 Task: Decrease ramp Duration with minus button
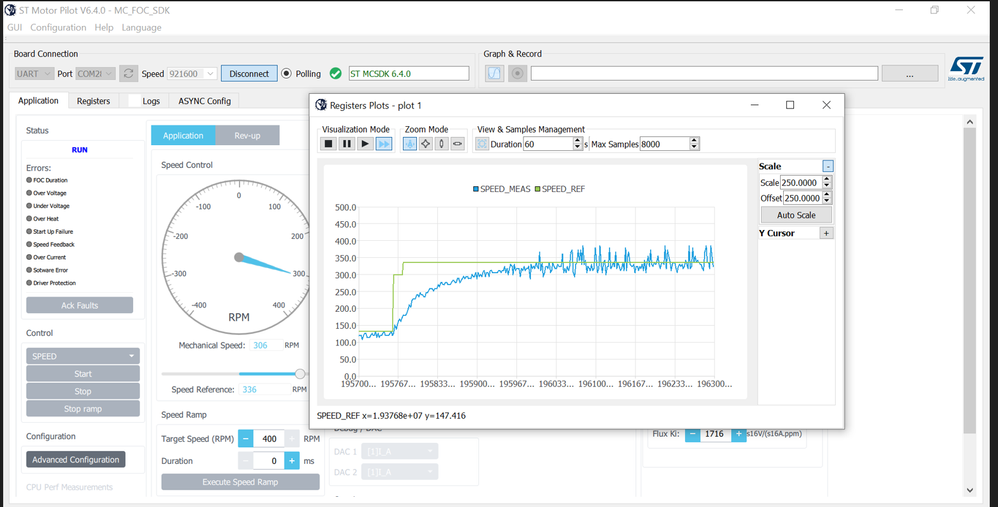(246, 461)
